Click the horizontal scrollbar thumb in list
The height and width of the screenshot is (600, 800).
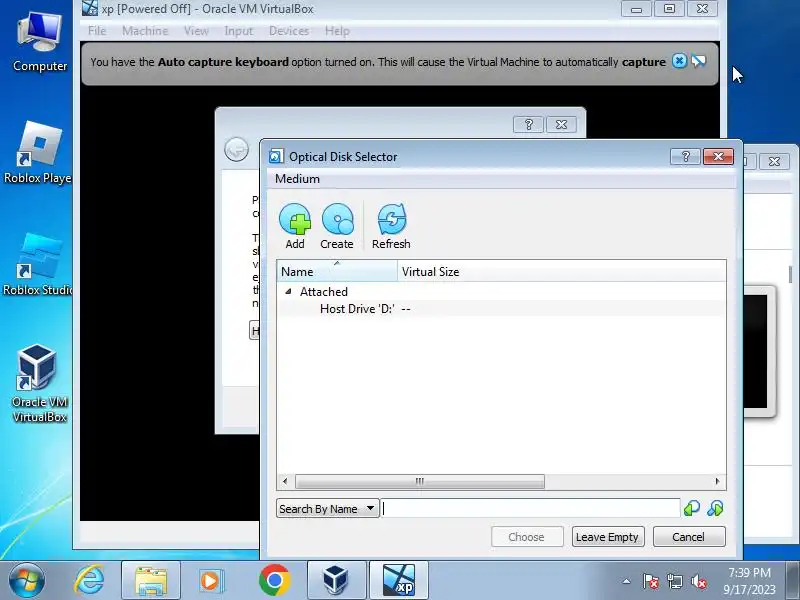(419, 481)
